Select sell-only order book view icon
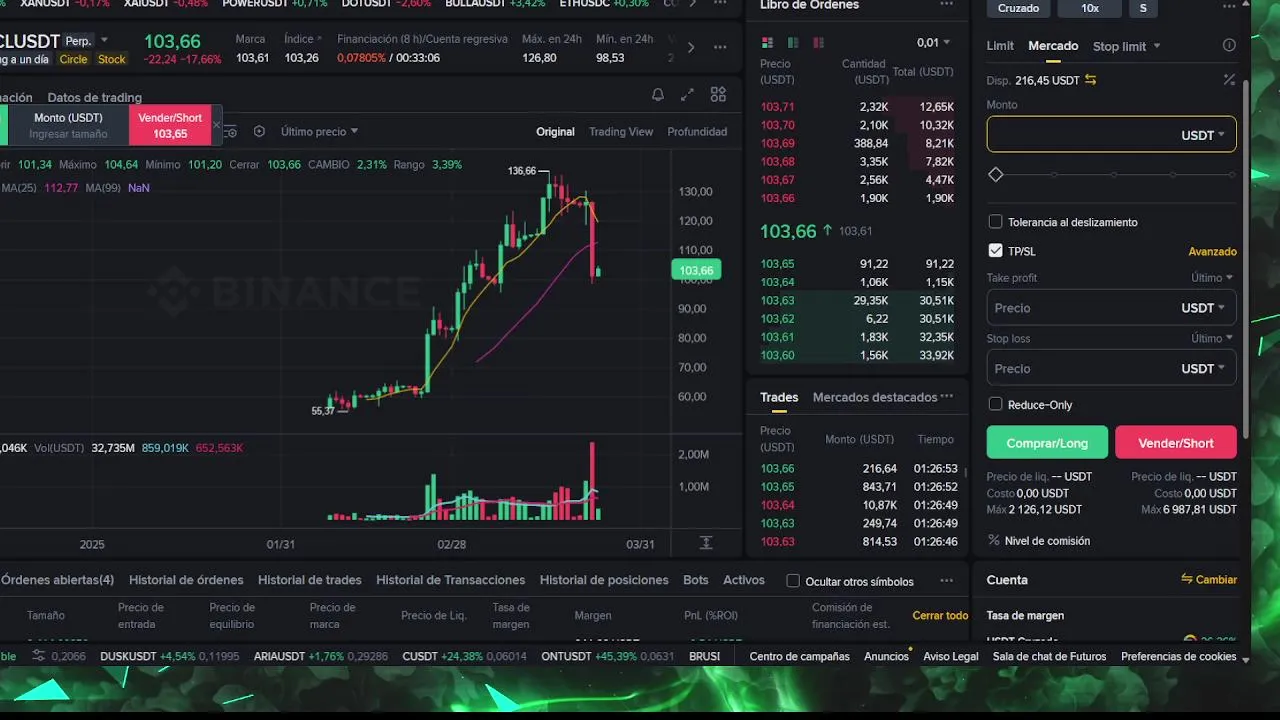 (x=818, y=43)
